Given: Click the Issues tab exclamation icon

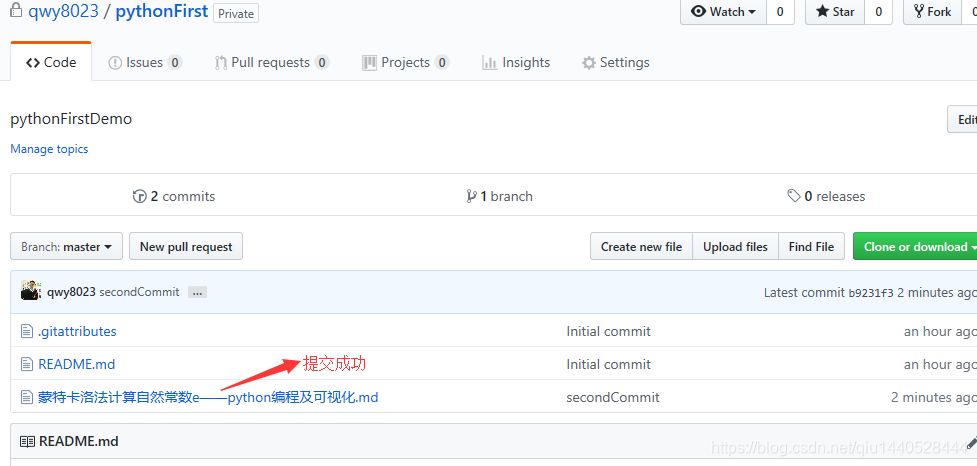Looking at the screenshot, I should pyautogui.click(x=115, y=63).
